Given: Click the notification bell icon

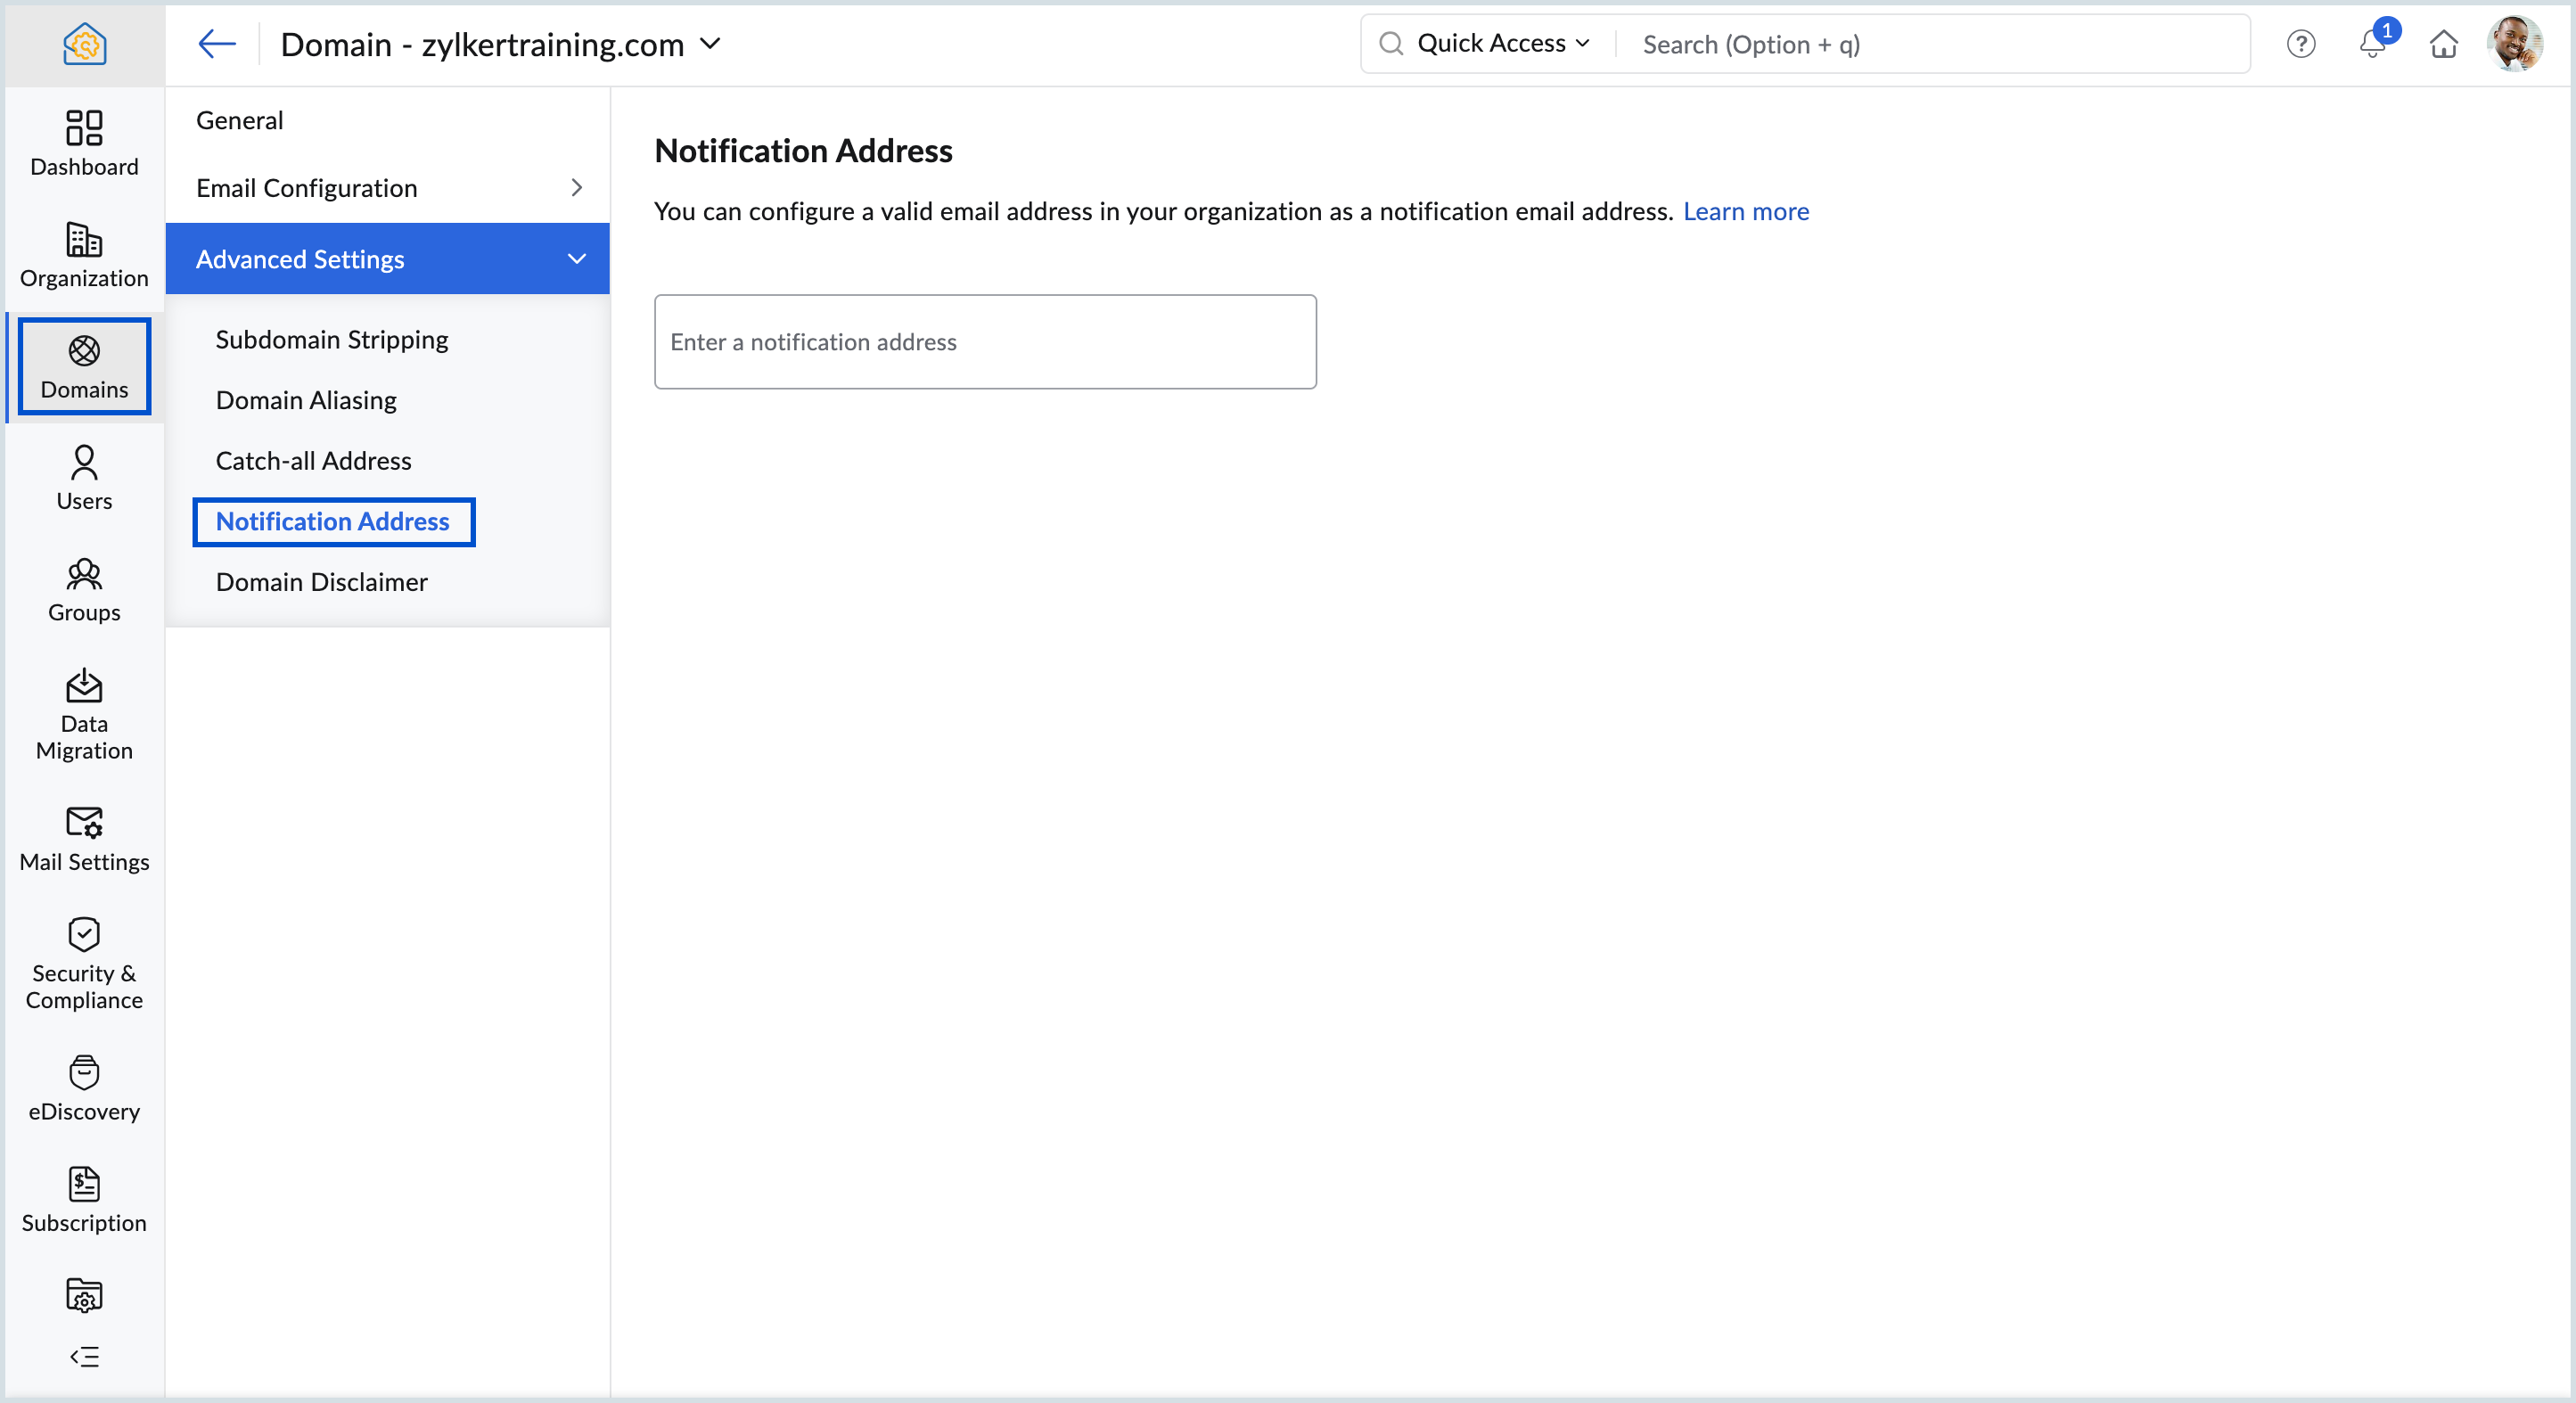Looking at the screenshot, I should (2372, 44).
